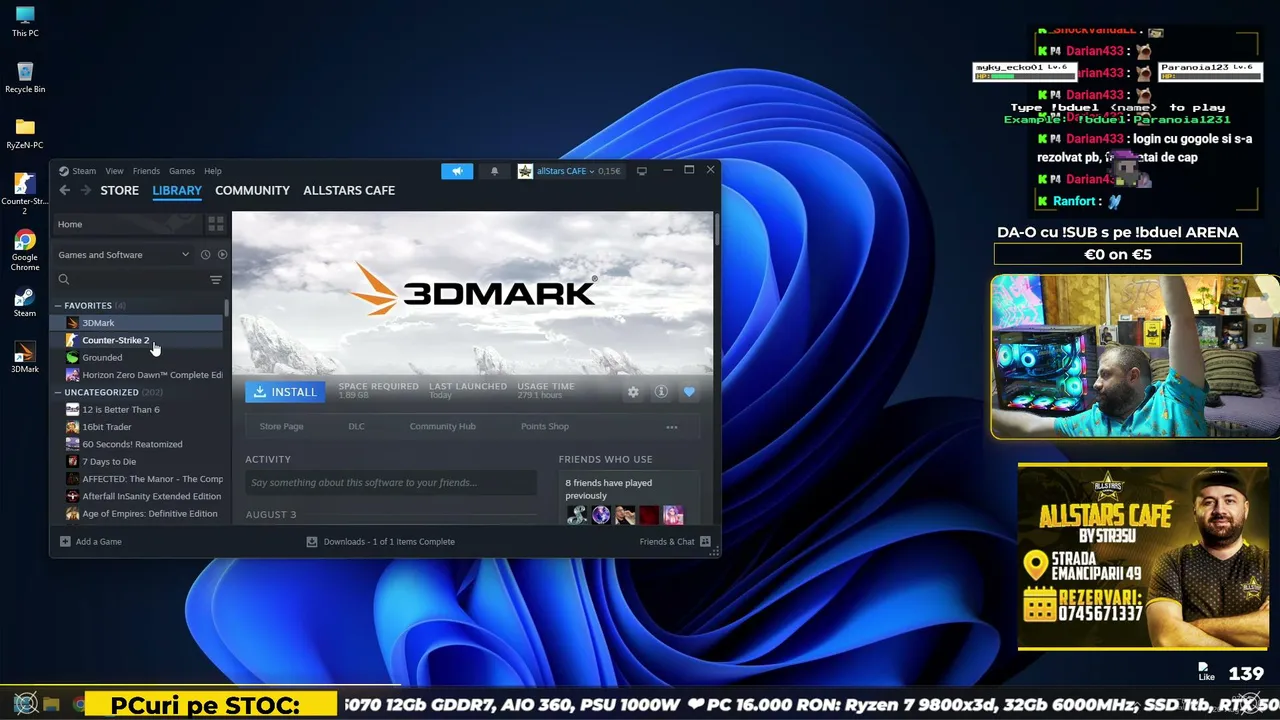Select 3DMark in Favorites list
Screen dimensions: 1280x720
pyautogui.click(x=137, y=323)
